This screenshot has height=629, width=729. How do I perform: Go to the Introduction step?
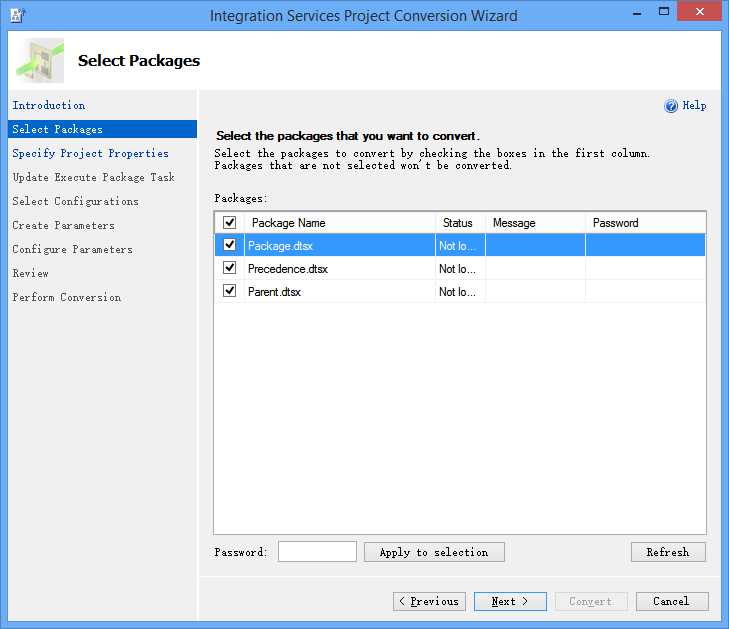[49, 105]
